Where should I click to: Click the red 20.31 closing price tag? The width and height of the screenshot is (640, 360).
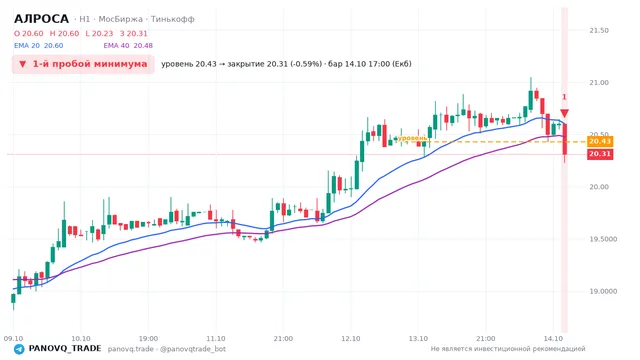[x=600, y=154]
